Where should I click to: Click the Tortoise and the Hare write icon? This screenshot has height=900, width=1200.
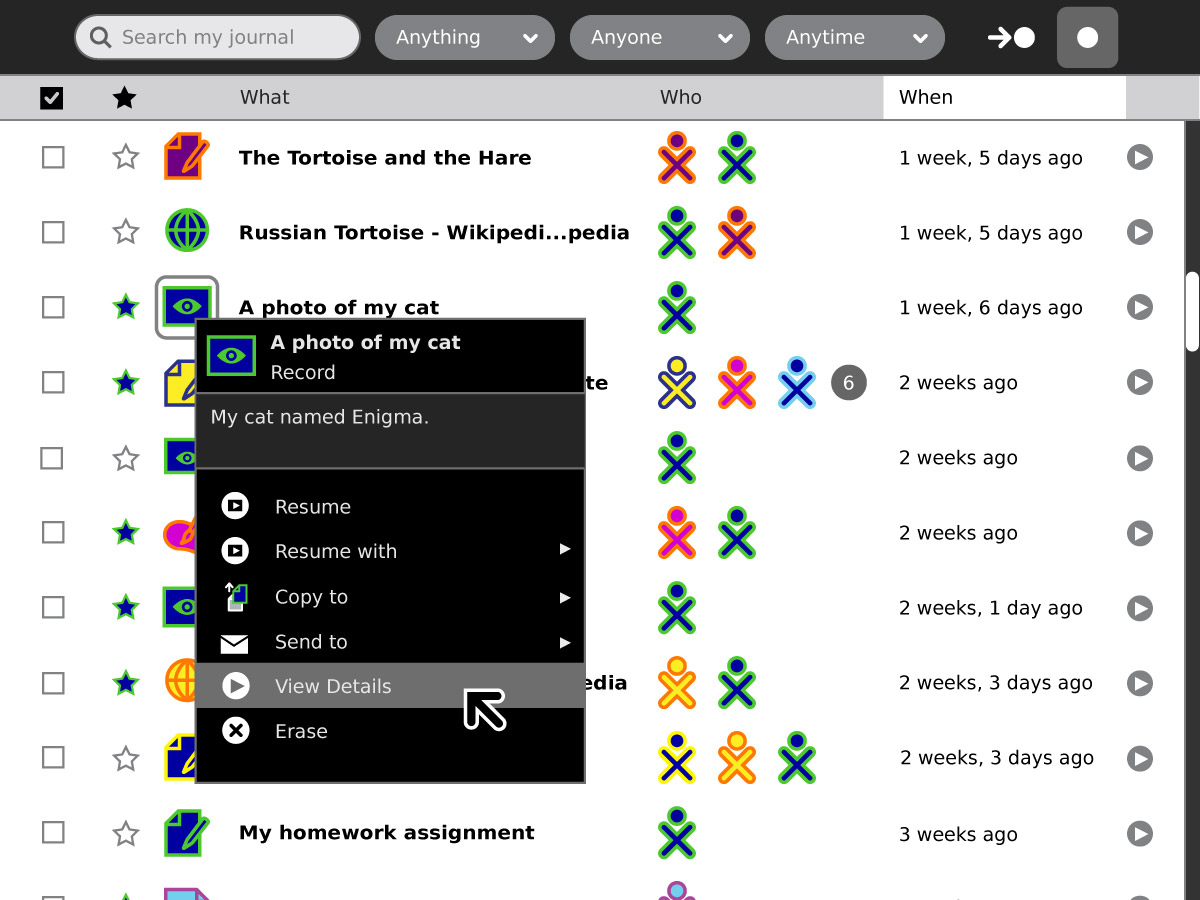point(187,157)
